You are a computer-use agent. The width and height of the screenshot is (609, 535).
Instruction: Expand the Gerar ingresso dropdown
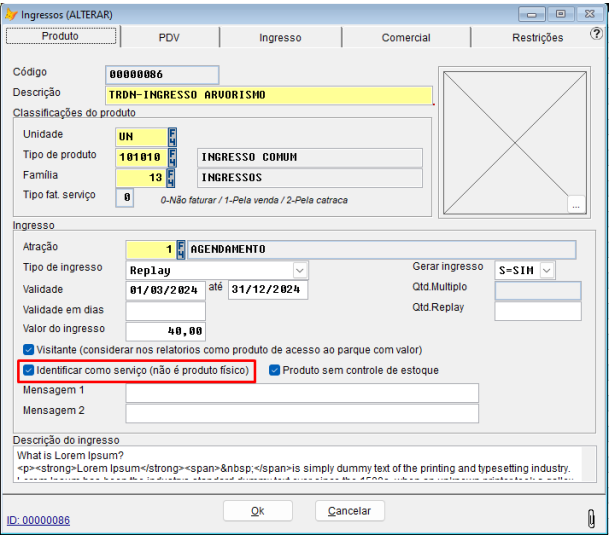546,270
